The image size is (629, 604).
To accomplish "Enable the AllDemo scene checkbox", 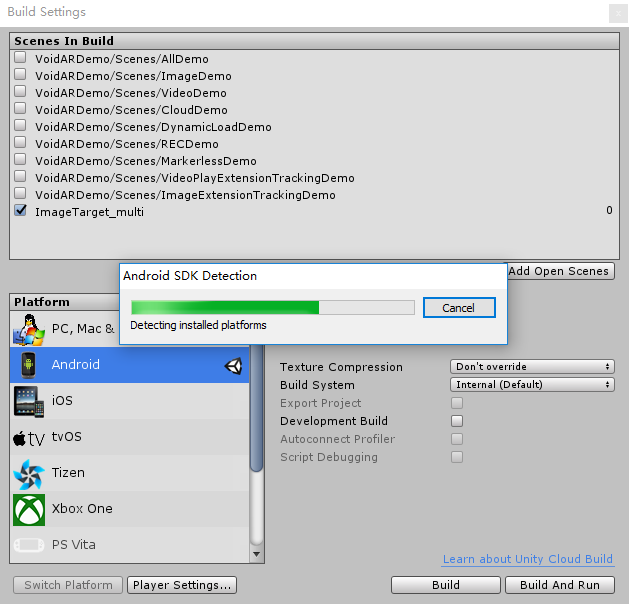I will click(x=20, y=57).
